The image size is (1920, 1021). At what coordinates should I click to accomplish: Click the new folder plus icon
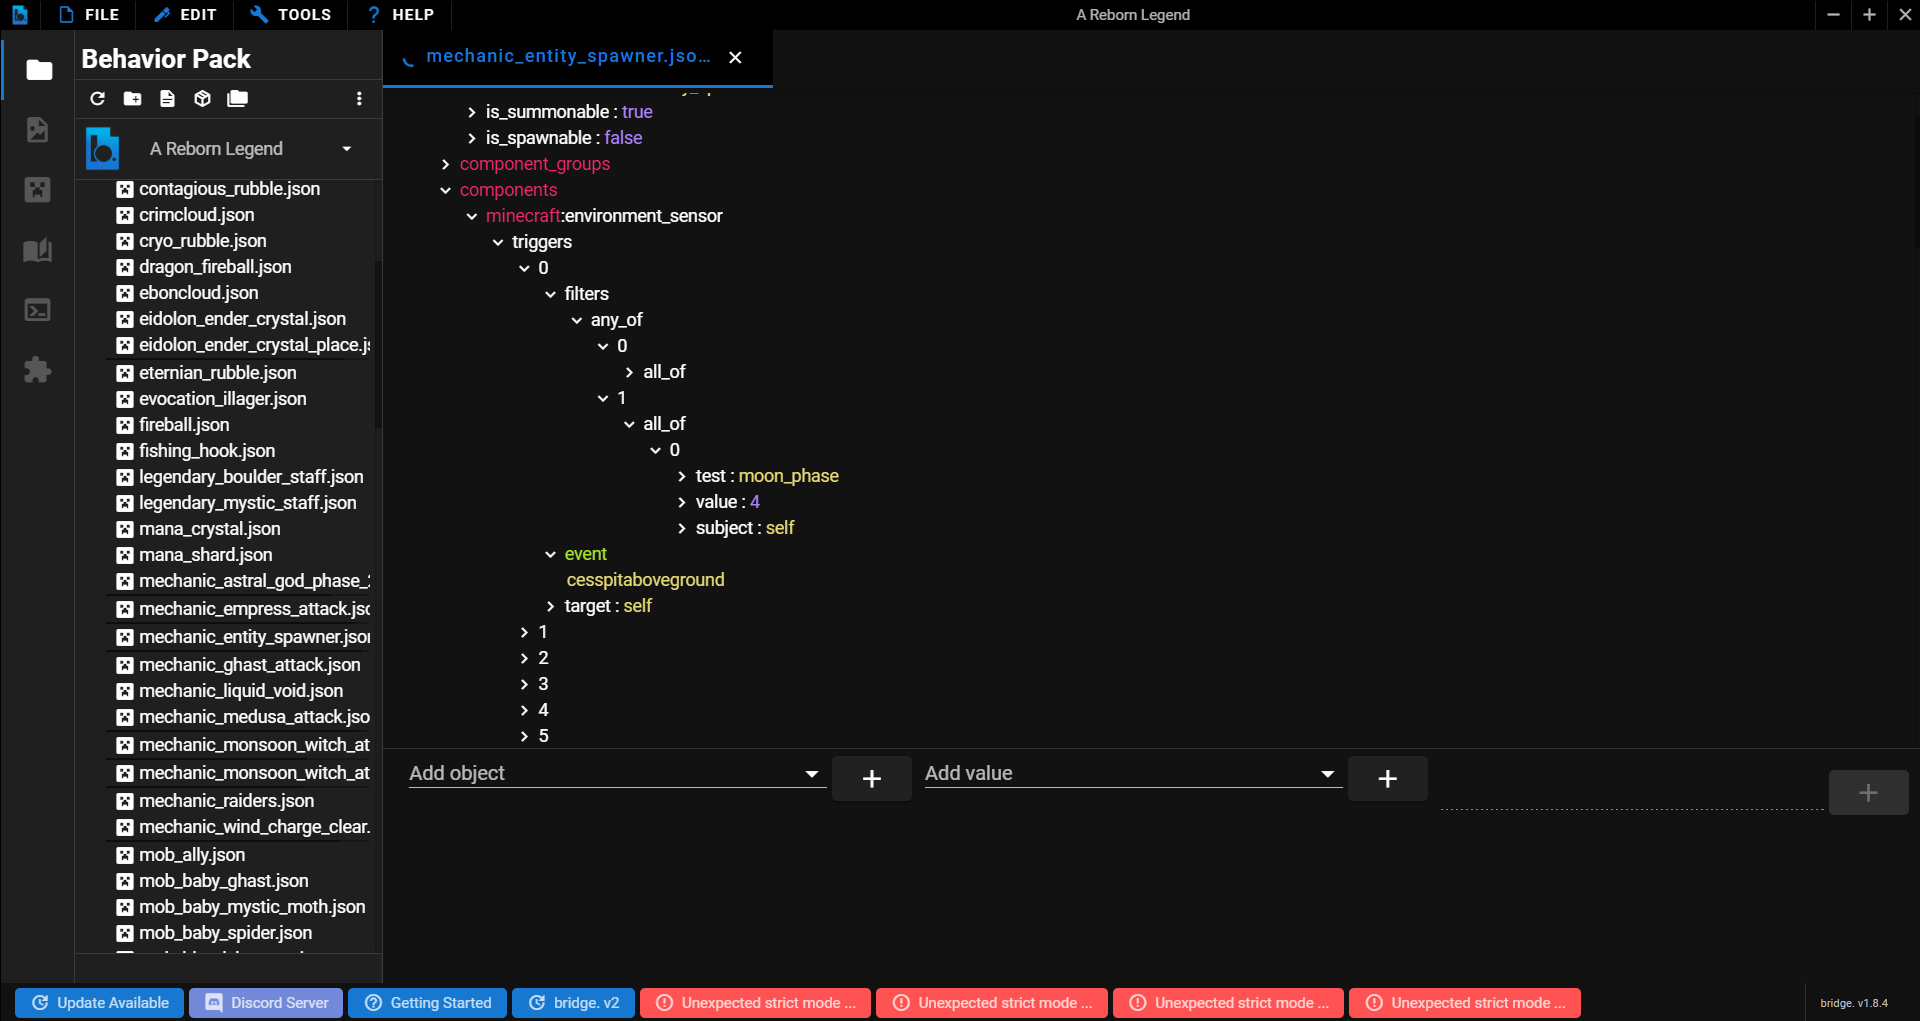click(x=132, y=98)
